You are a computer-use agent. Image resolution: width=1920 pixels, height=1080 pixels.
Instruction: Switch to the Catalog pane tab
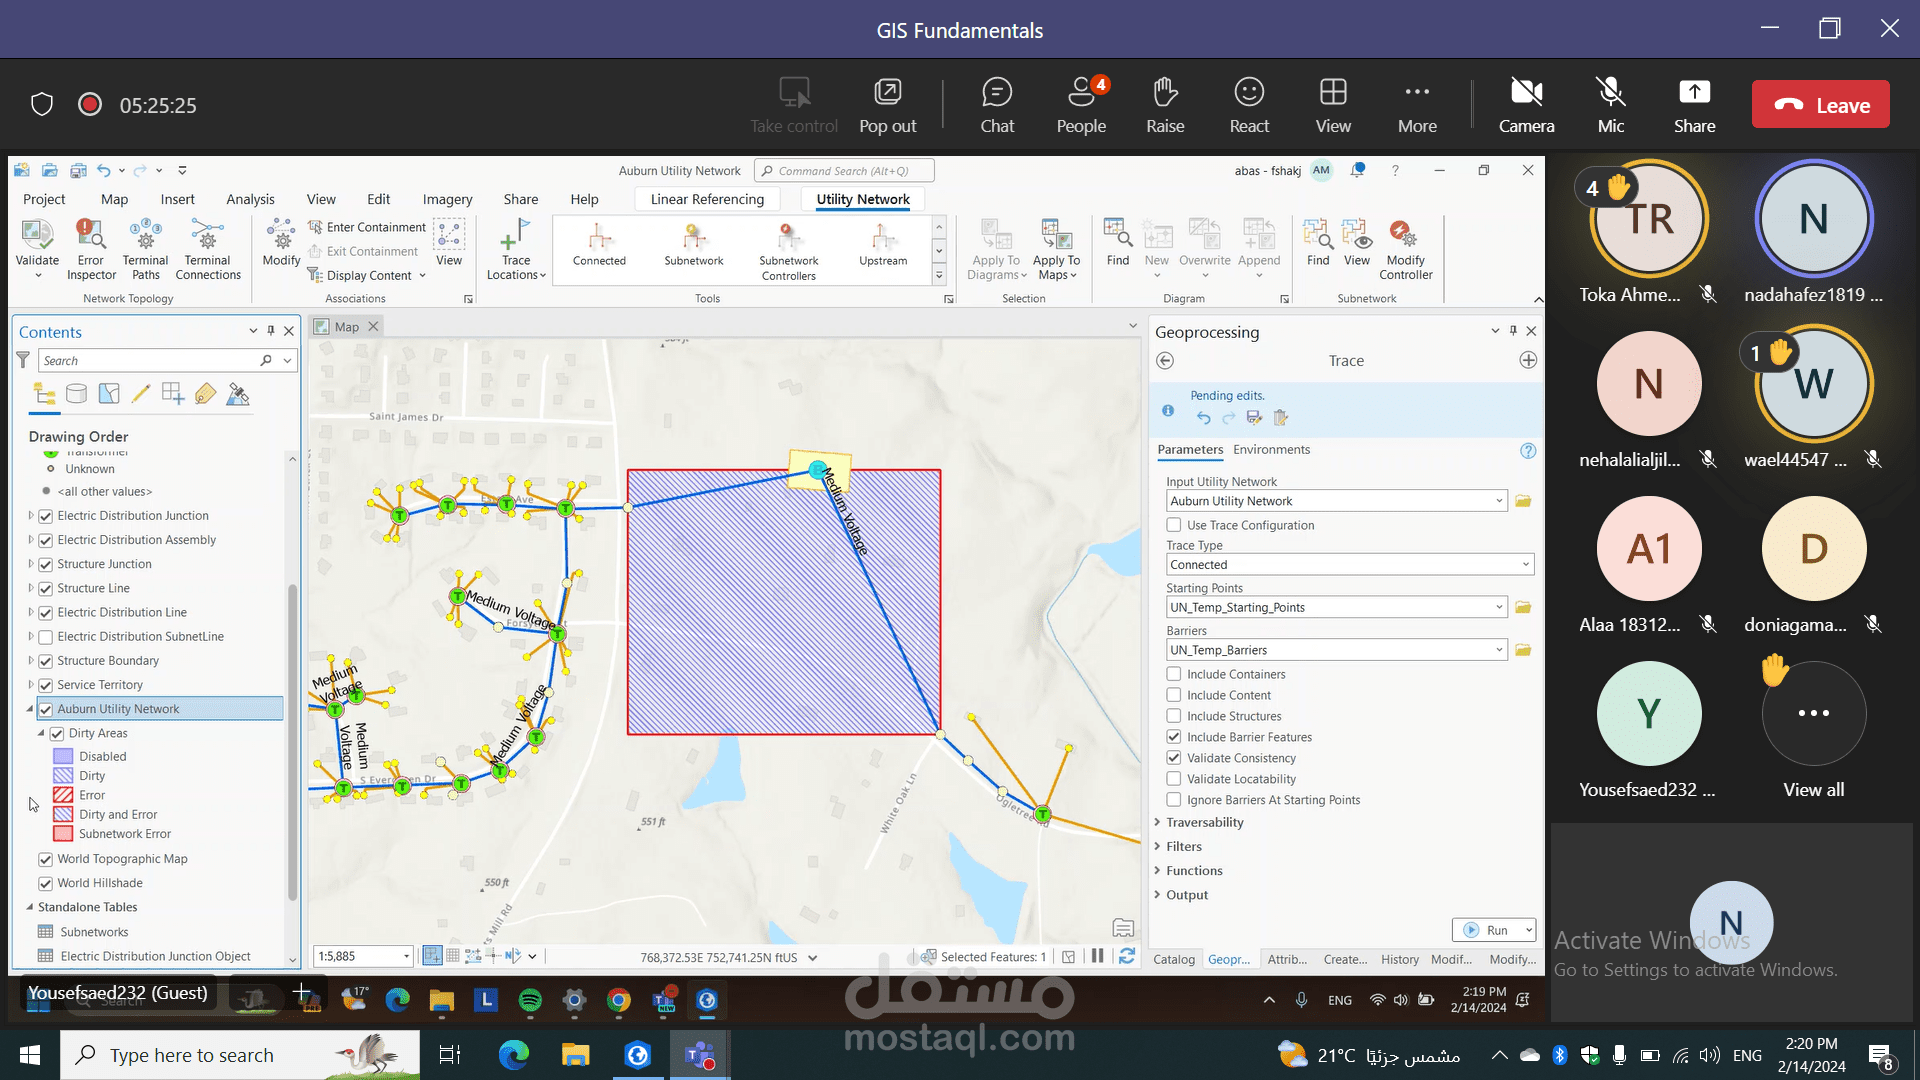point(1174,959)
